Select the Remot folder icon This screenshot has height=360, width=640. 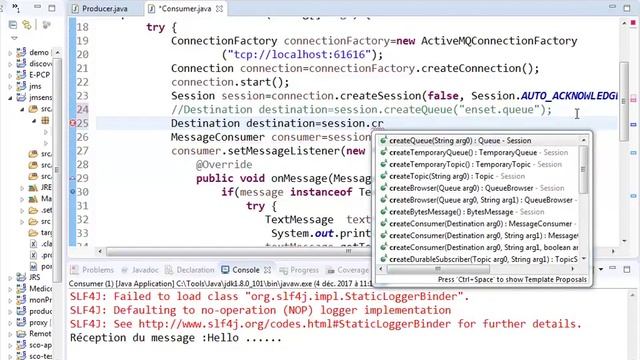pyautogui.click(x=21, y=333)
